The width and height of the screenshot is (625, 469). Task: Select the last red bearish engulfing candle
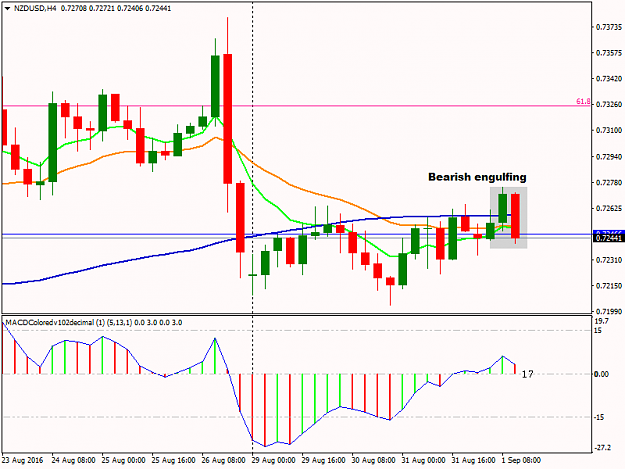point(515,216)
